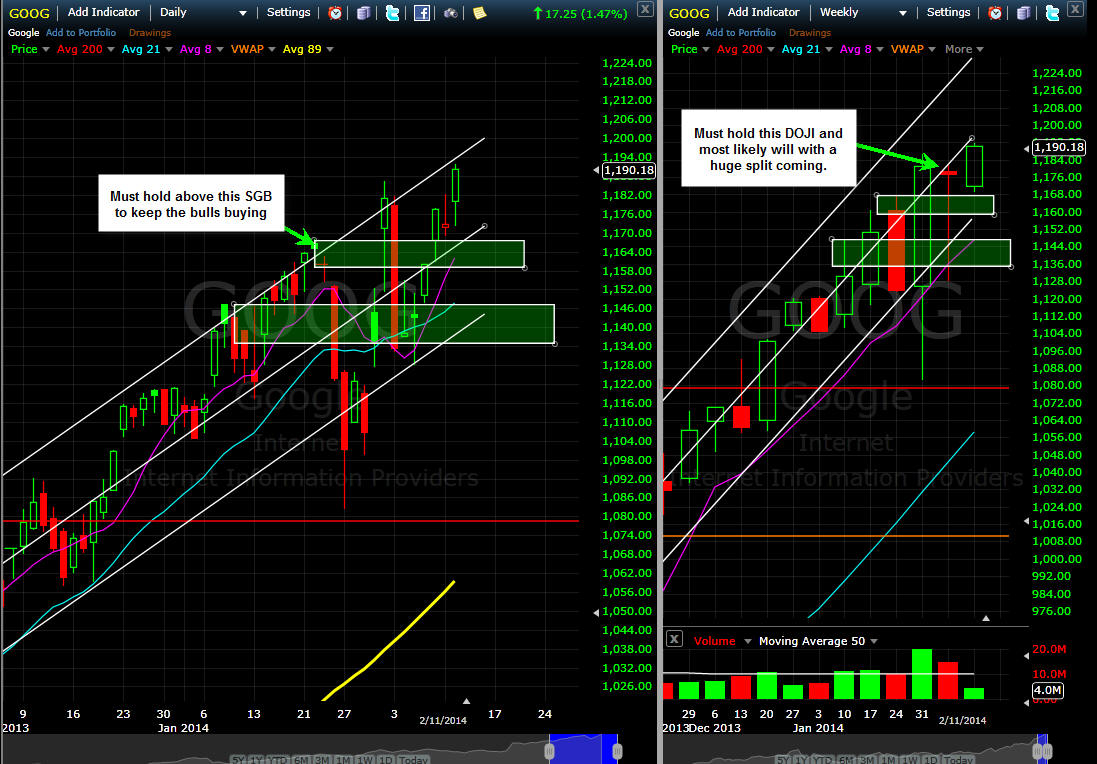The image size is (1097, 764).
Task: Click the camera snapshot icon in Daily chart
Action: 451,13
